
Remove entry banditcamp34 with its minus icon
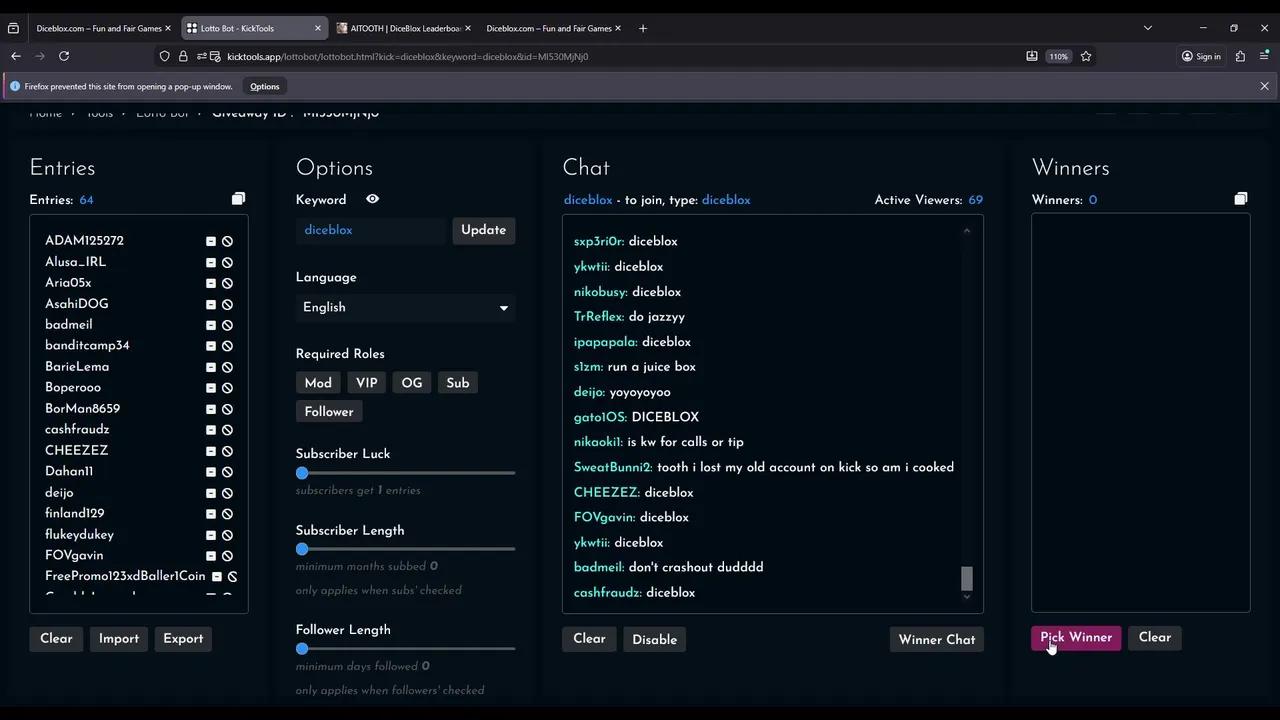pos(211,346)
